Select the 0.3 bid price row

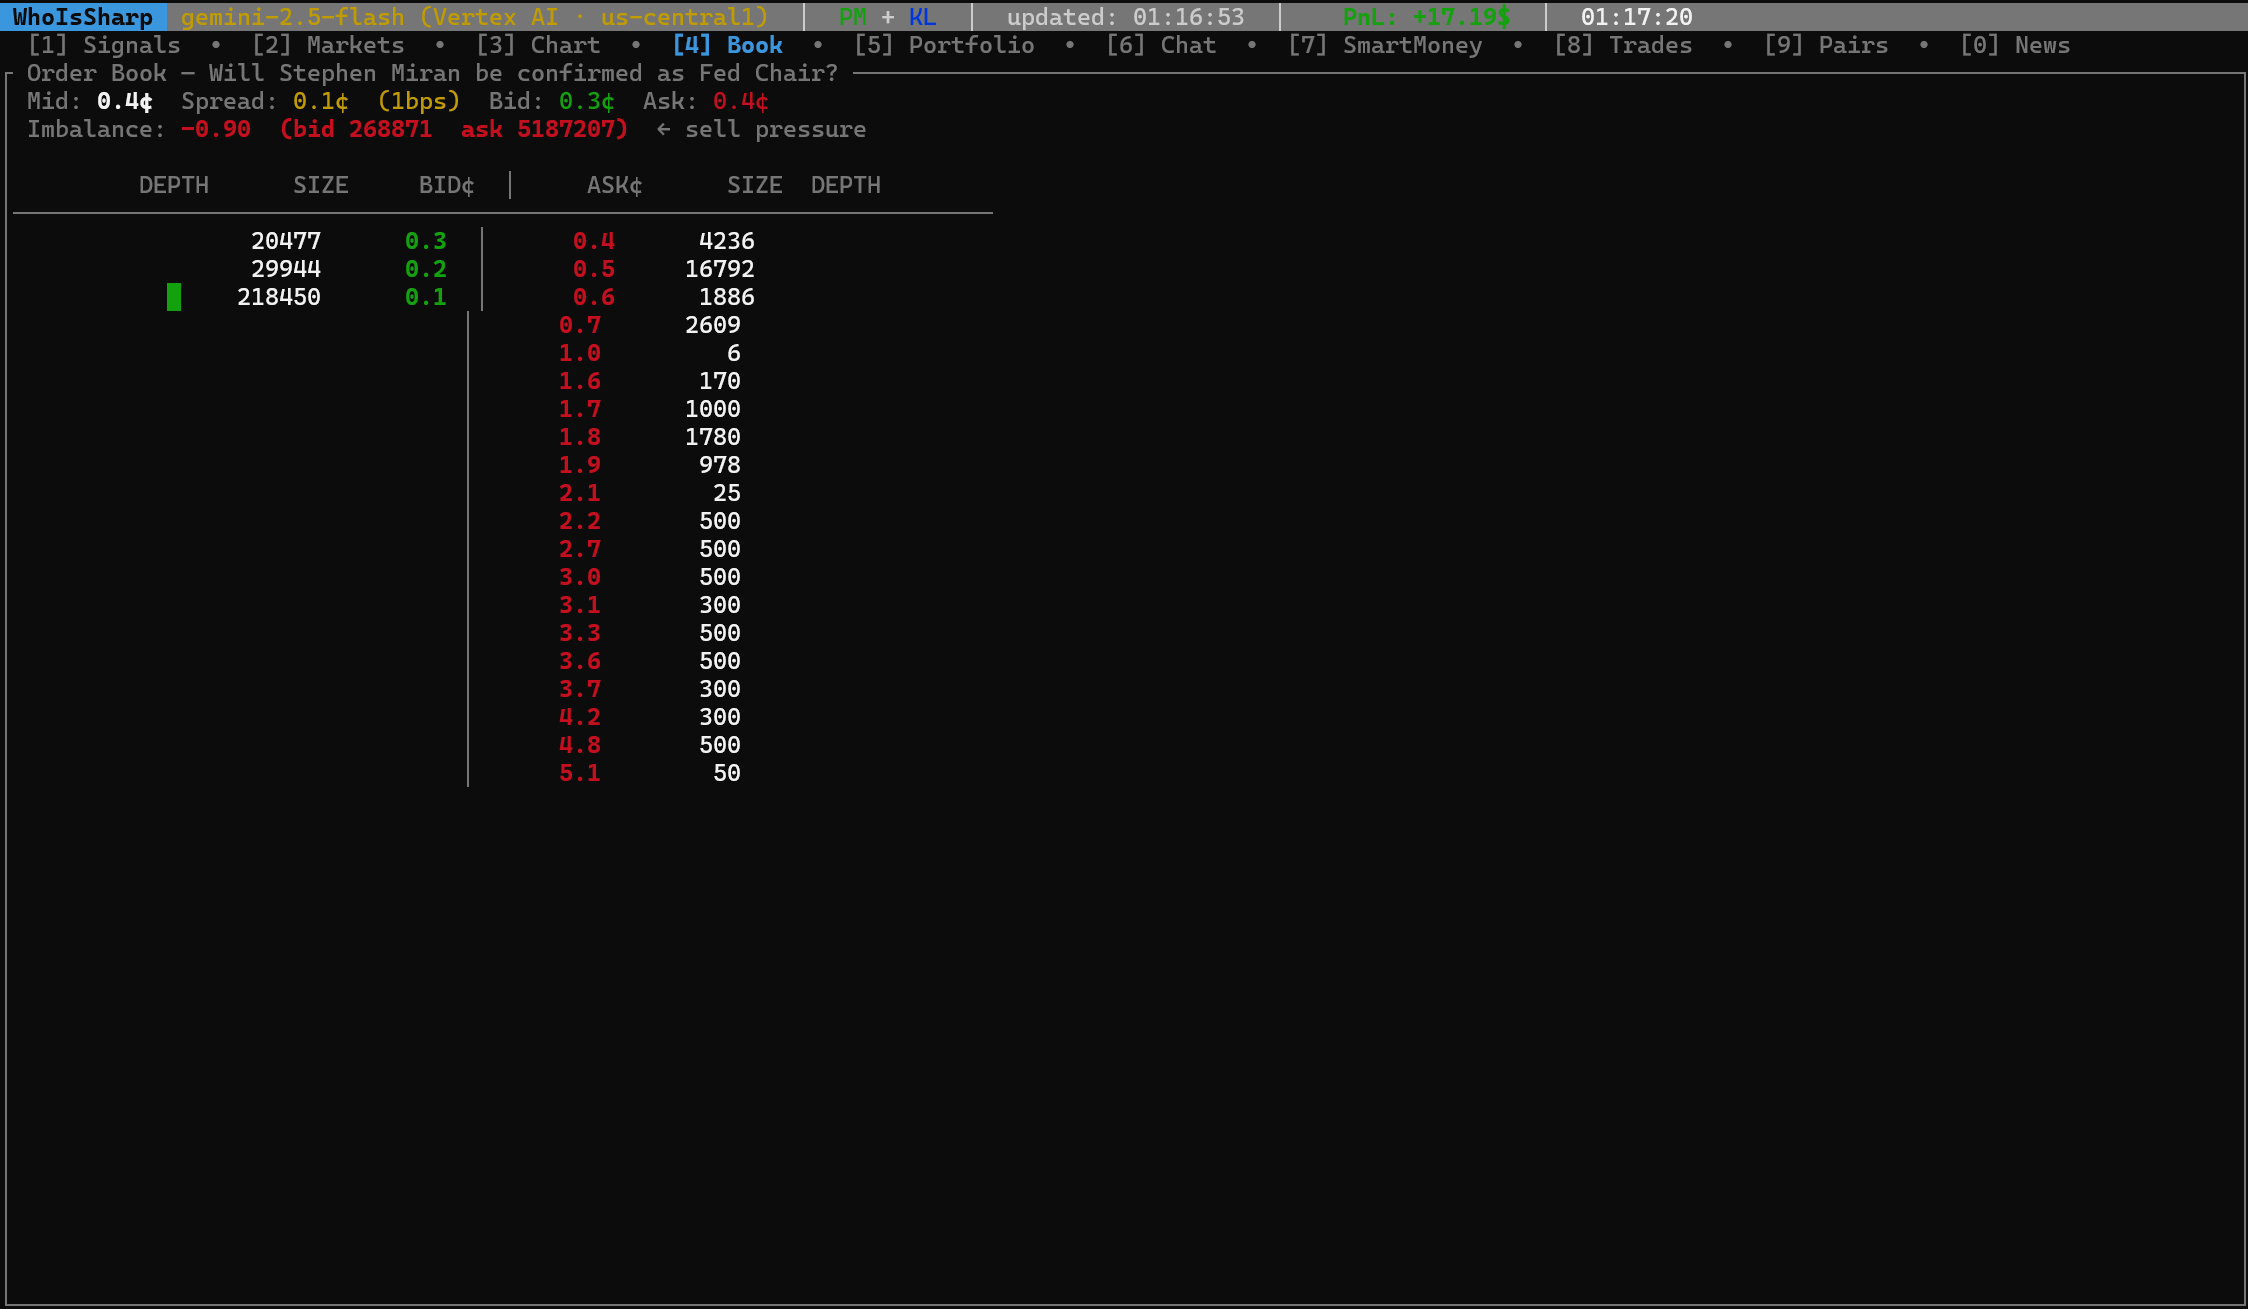(x=426, y=241)
